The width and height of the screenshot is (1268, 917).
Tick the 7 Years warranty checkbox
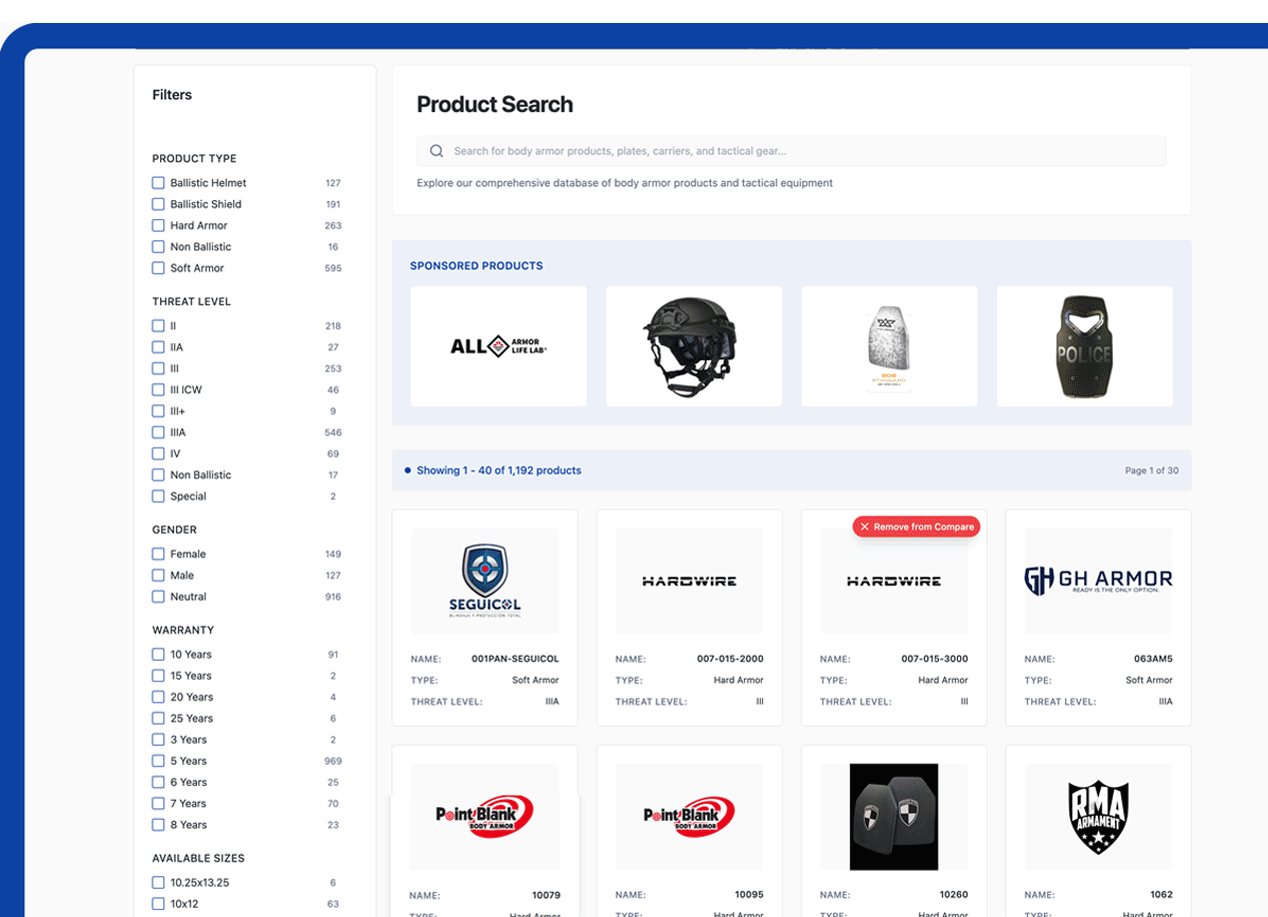(158, 804)
